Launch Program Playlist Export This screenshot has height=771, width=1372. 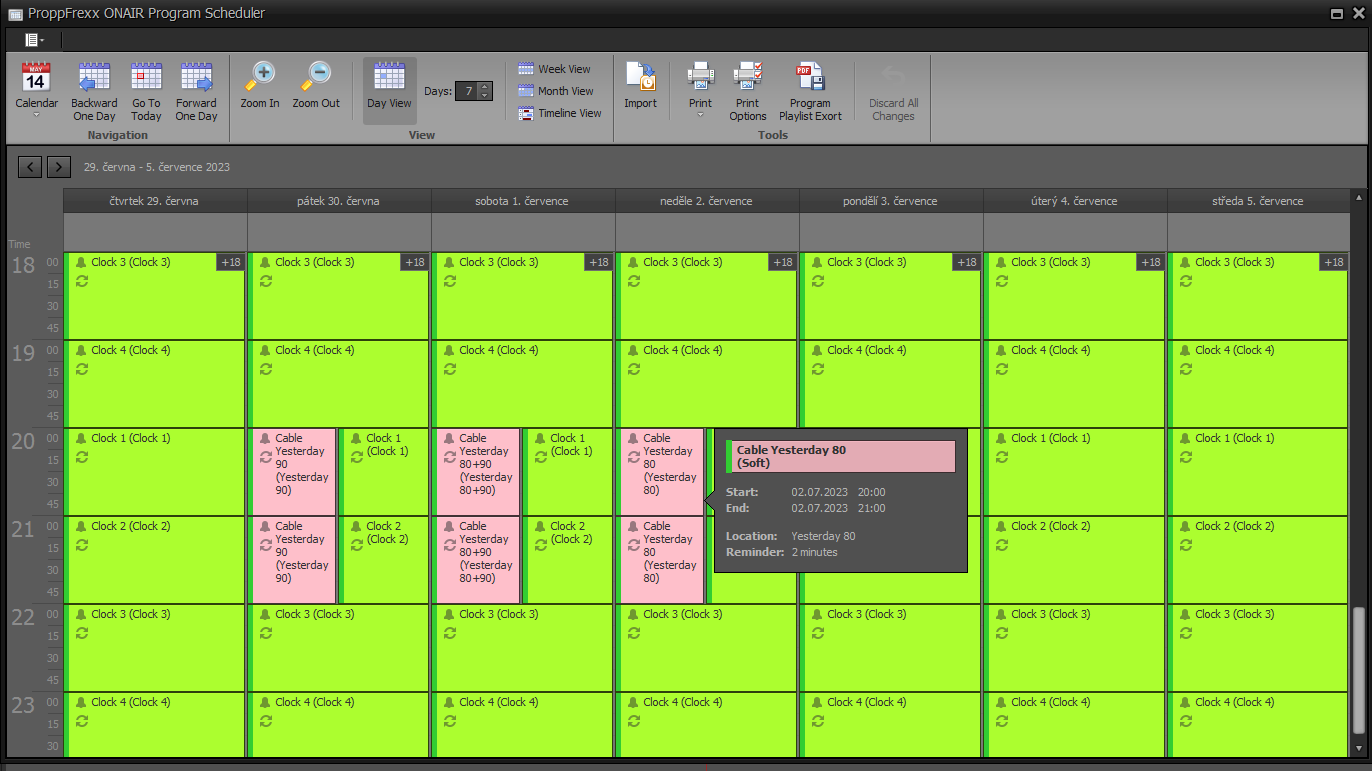810,90
